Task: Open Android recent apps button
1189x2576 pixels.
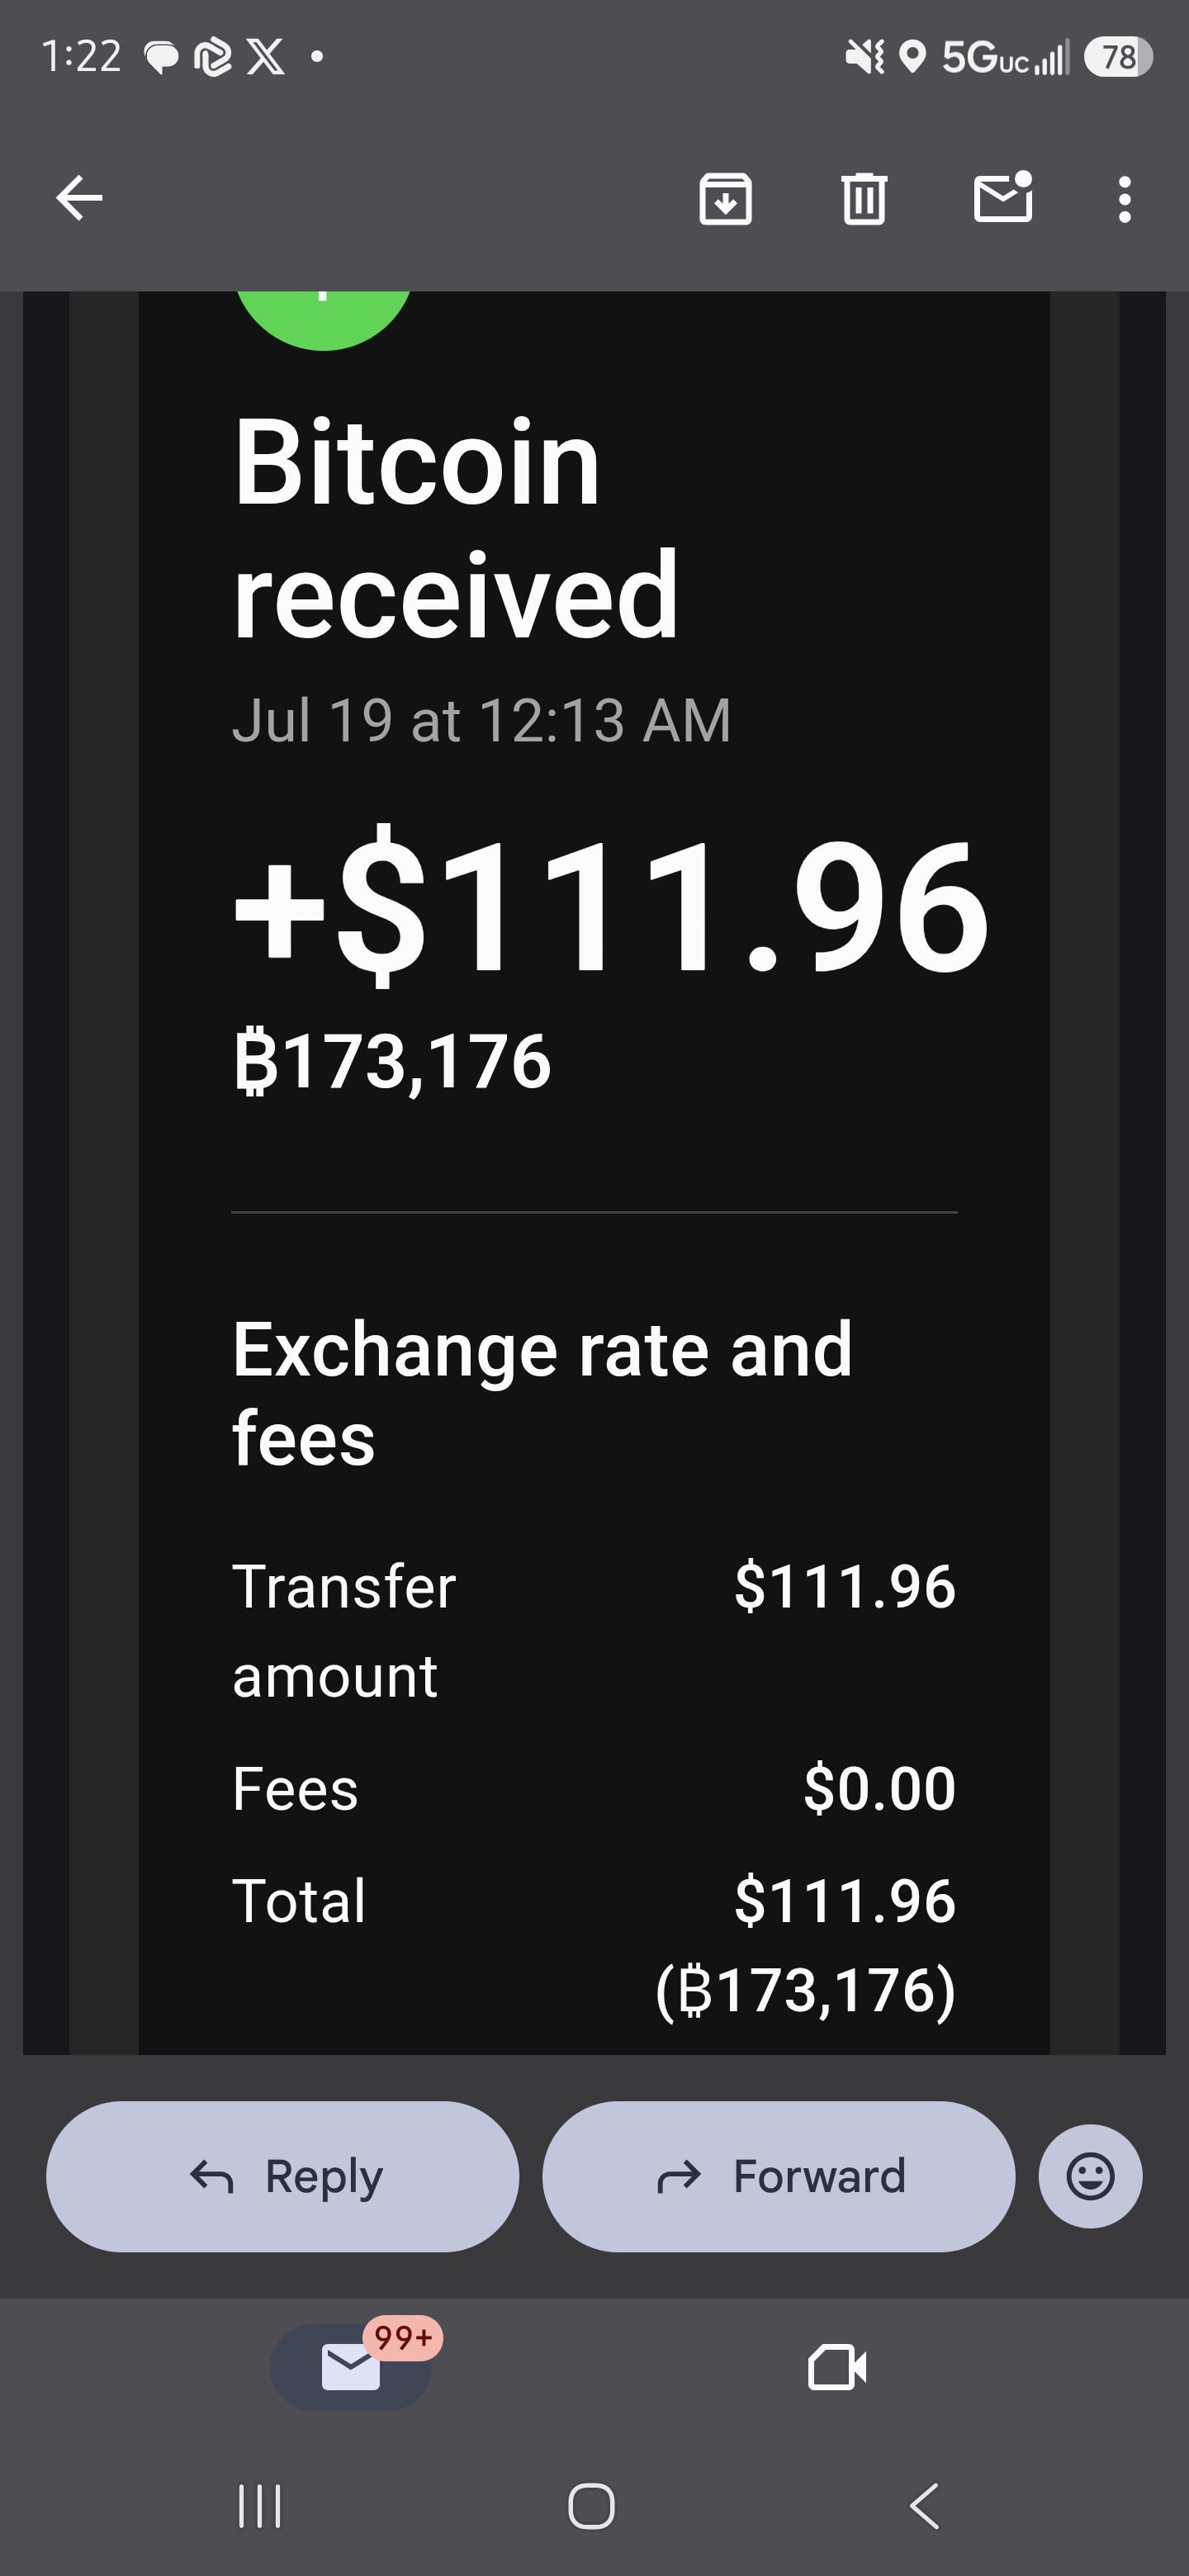Action: (x=260, y=2506)
